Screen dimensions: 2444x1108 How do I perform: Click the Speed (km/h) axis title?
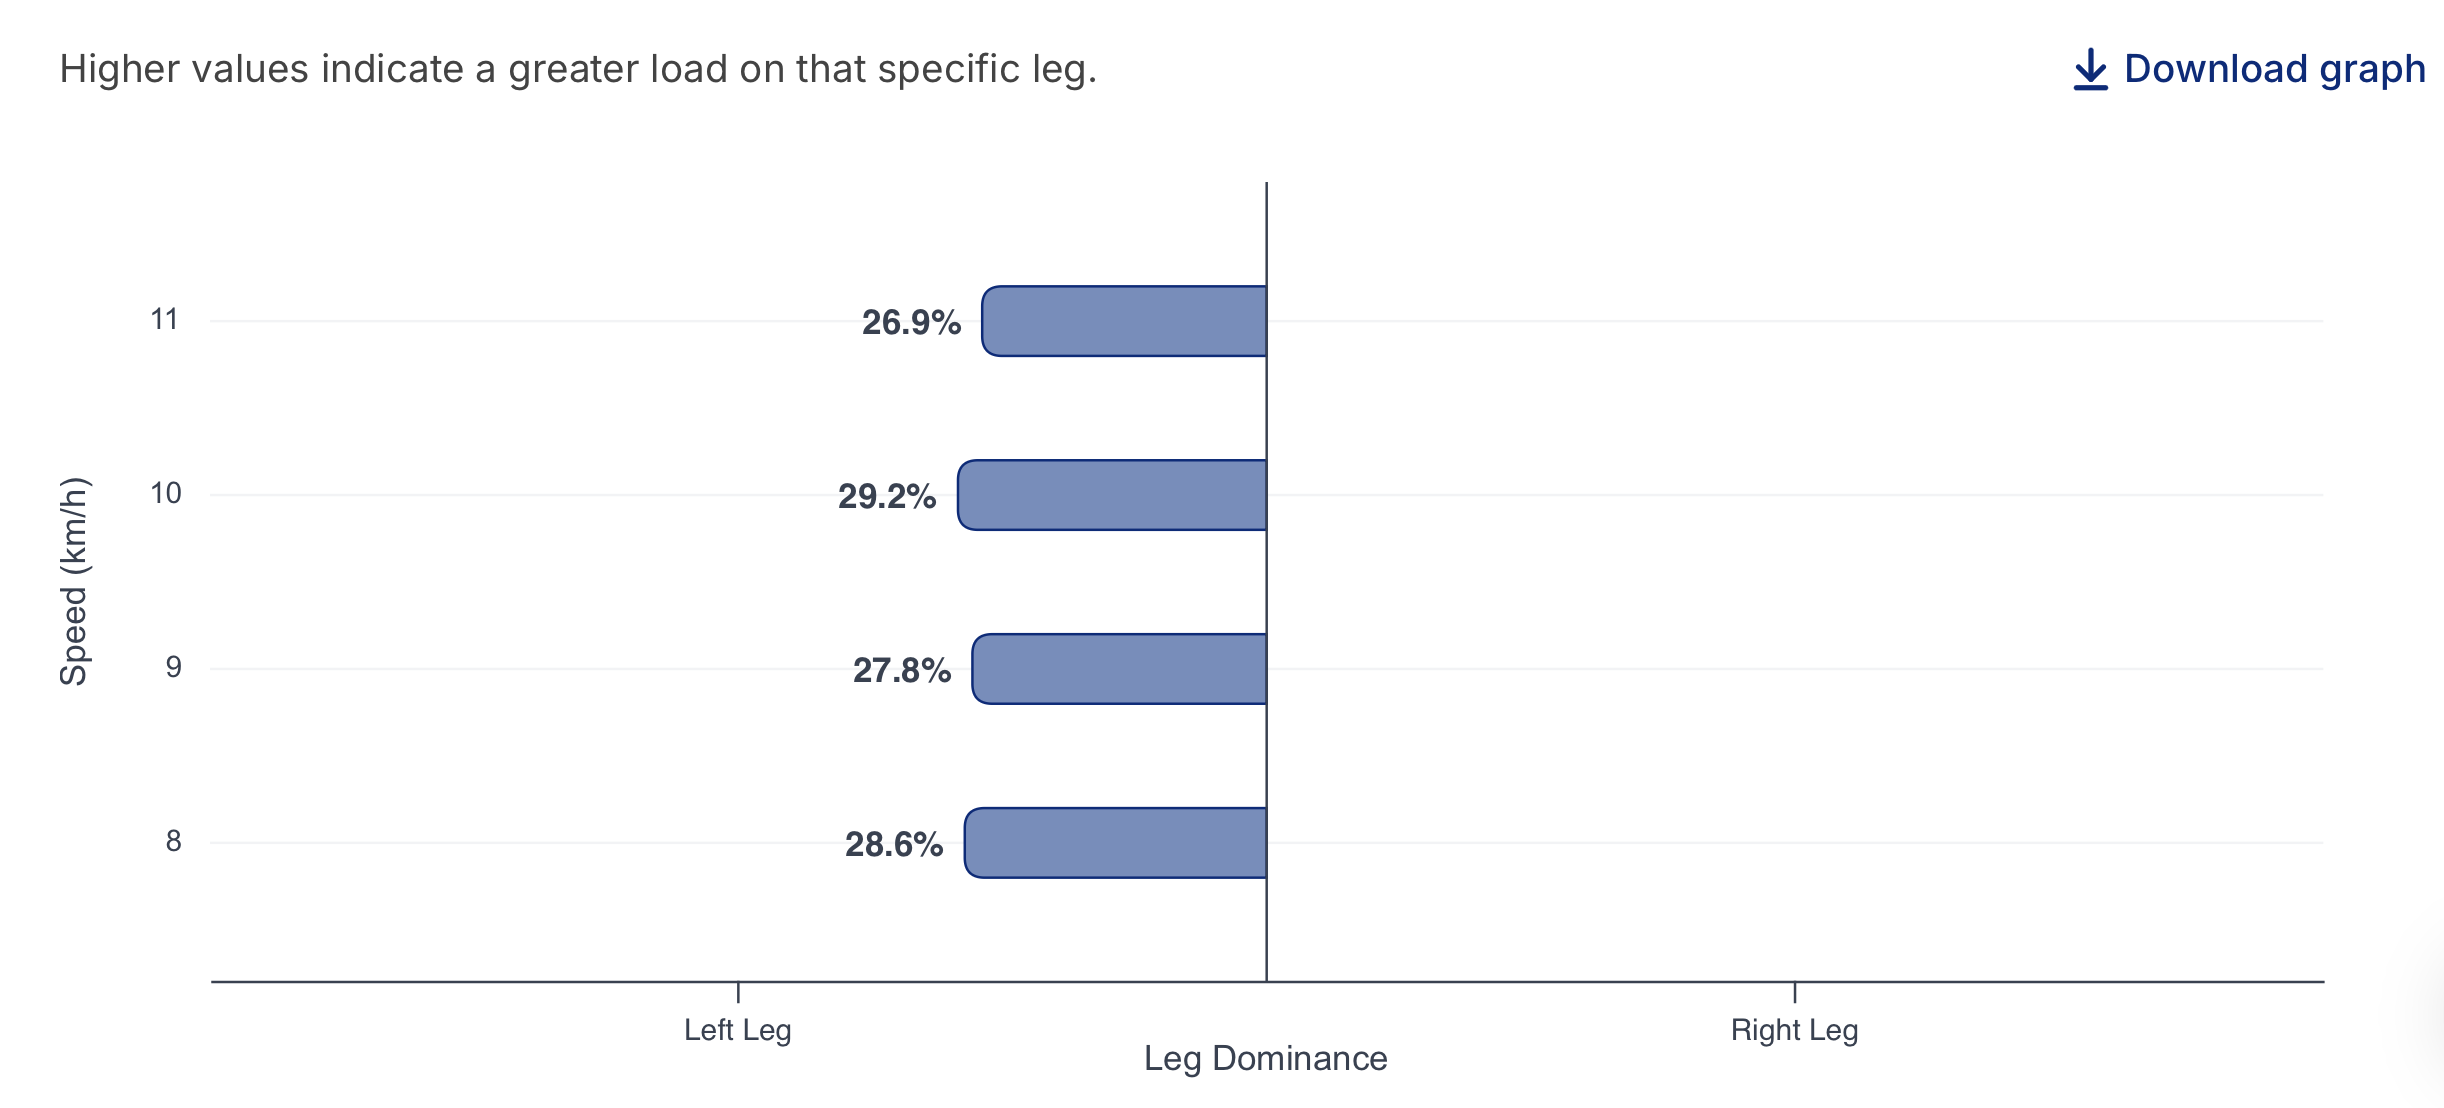click(x=74, y=581)
